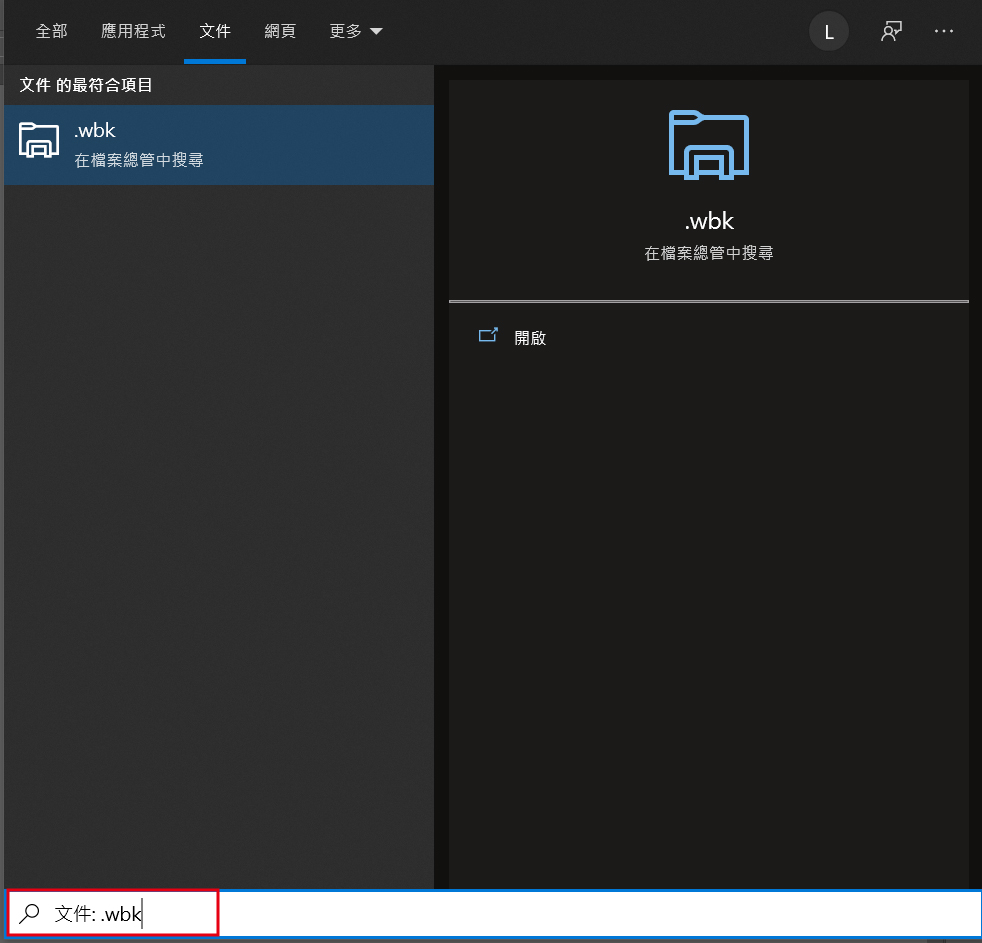
Task: Click the open-in-new-window icon beside 開啟
Action: [488, 336]
